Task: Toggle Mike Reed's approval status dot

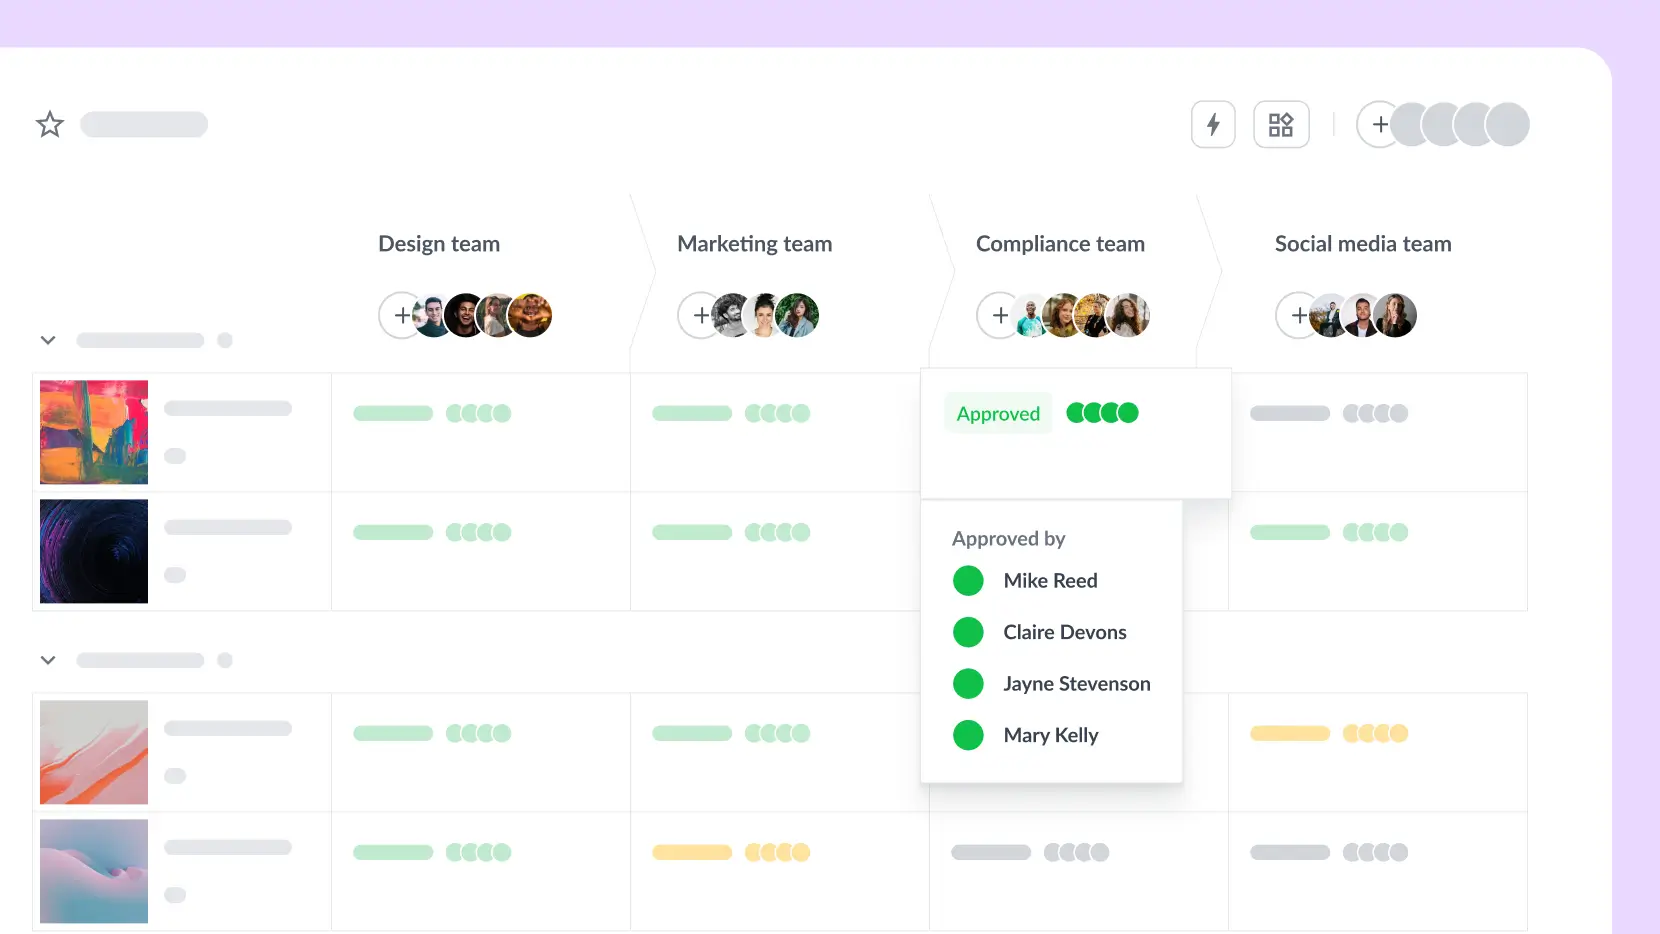Action: (x=968, y=580)
